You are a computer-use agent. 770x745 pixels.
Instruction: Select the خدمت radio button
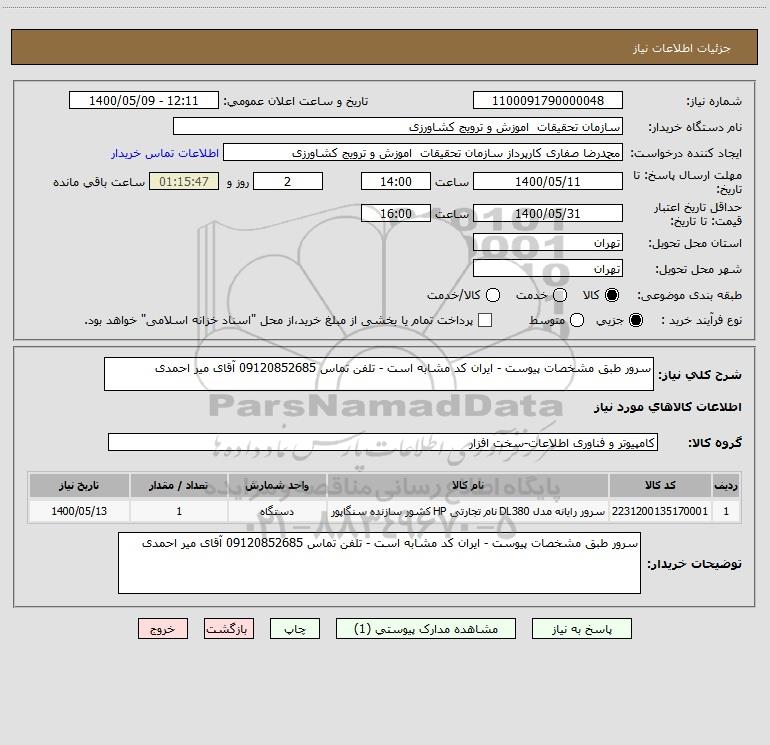tap(560, 295)
